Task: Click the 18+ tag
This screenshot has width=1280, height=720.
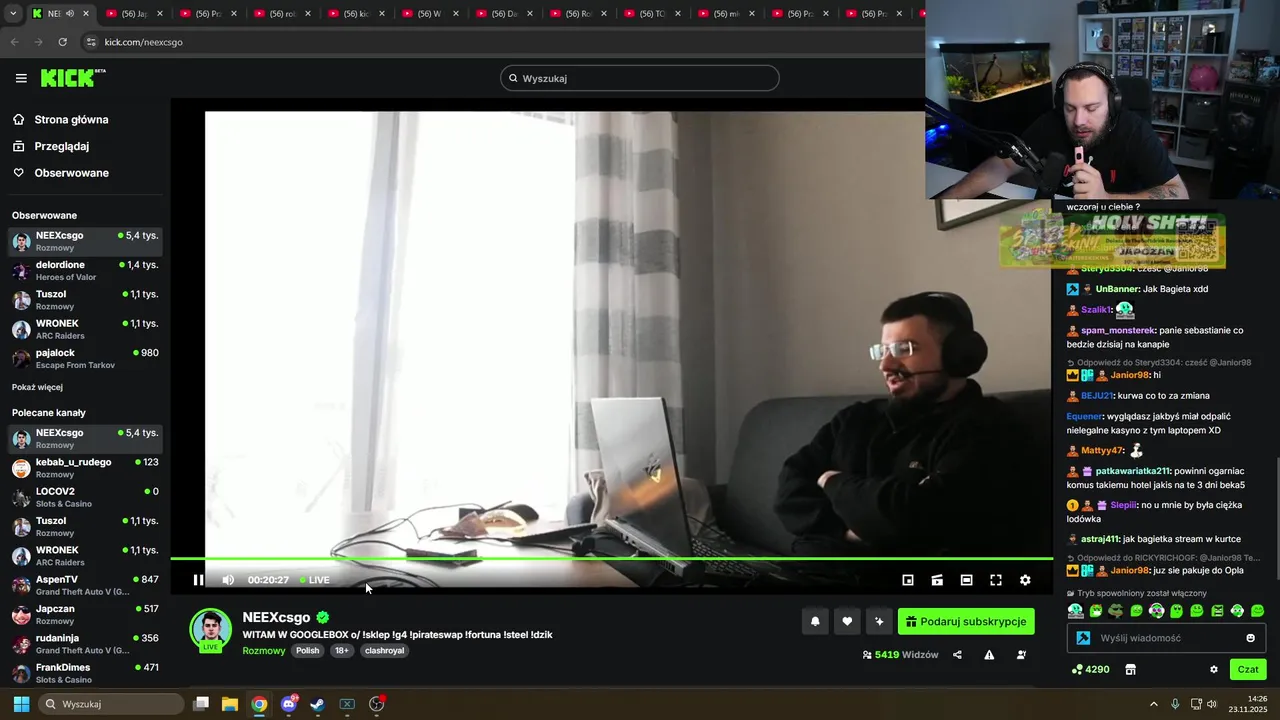Action: click(x=341, y=651)
